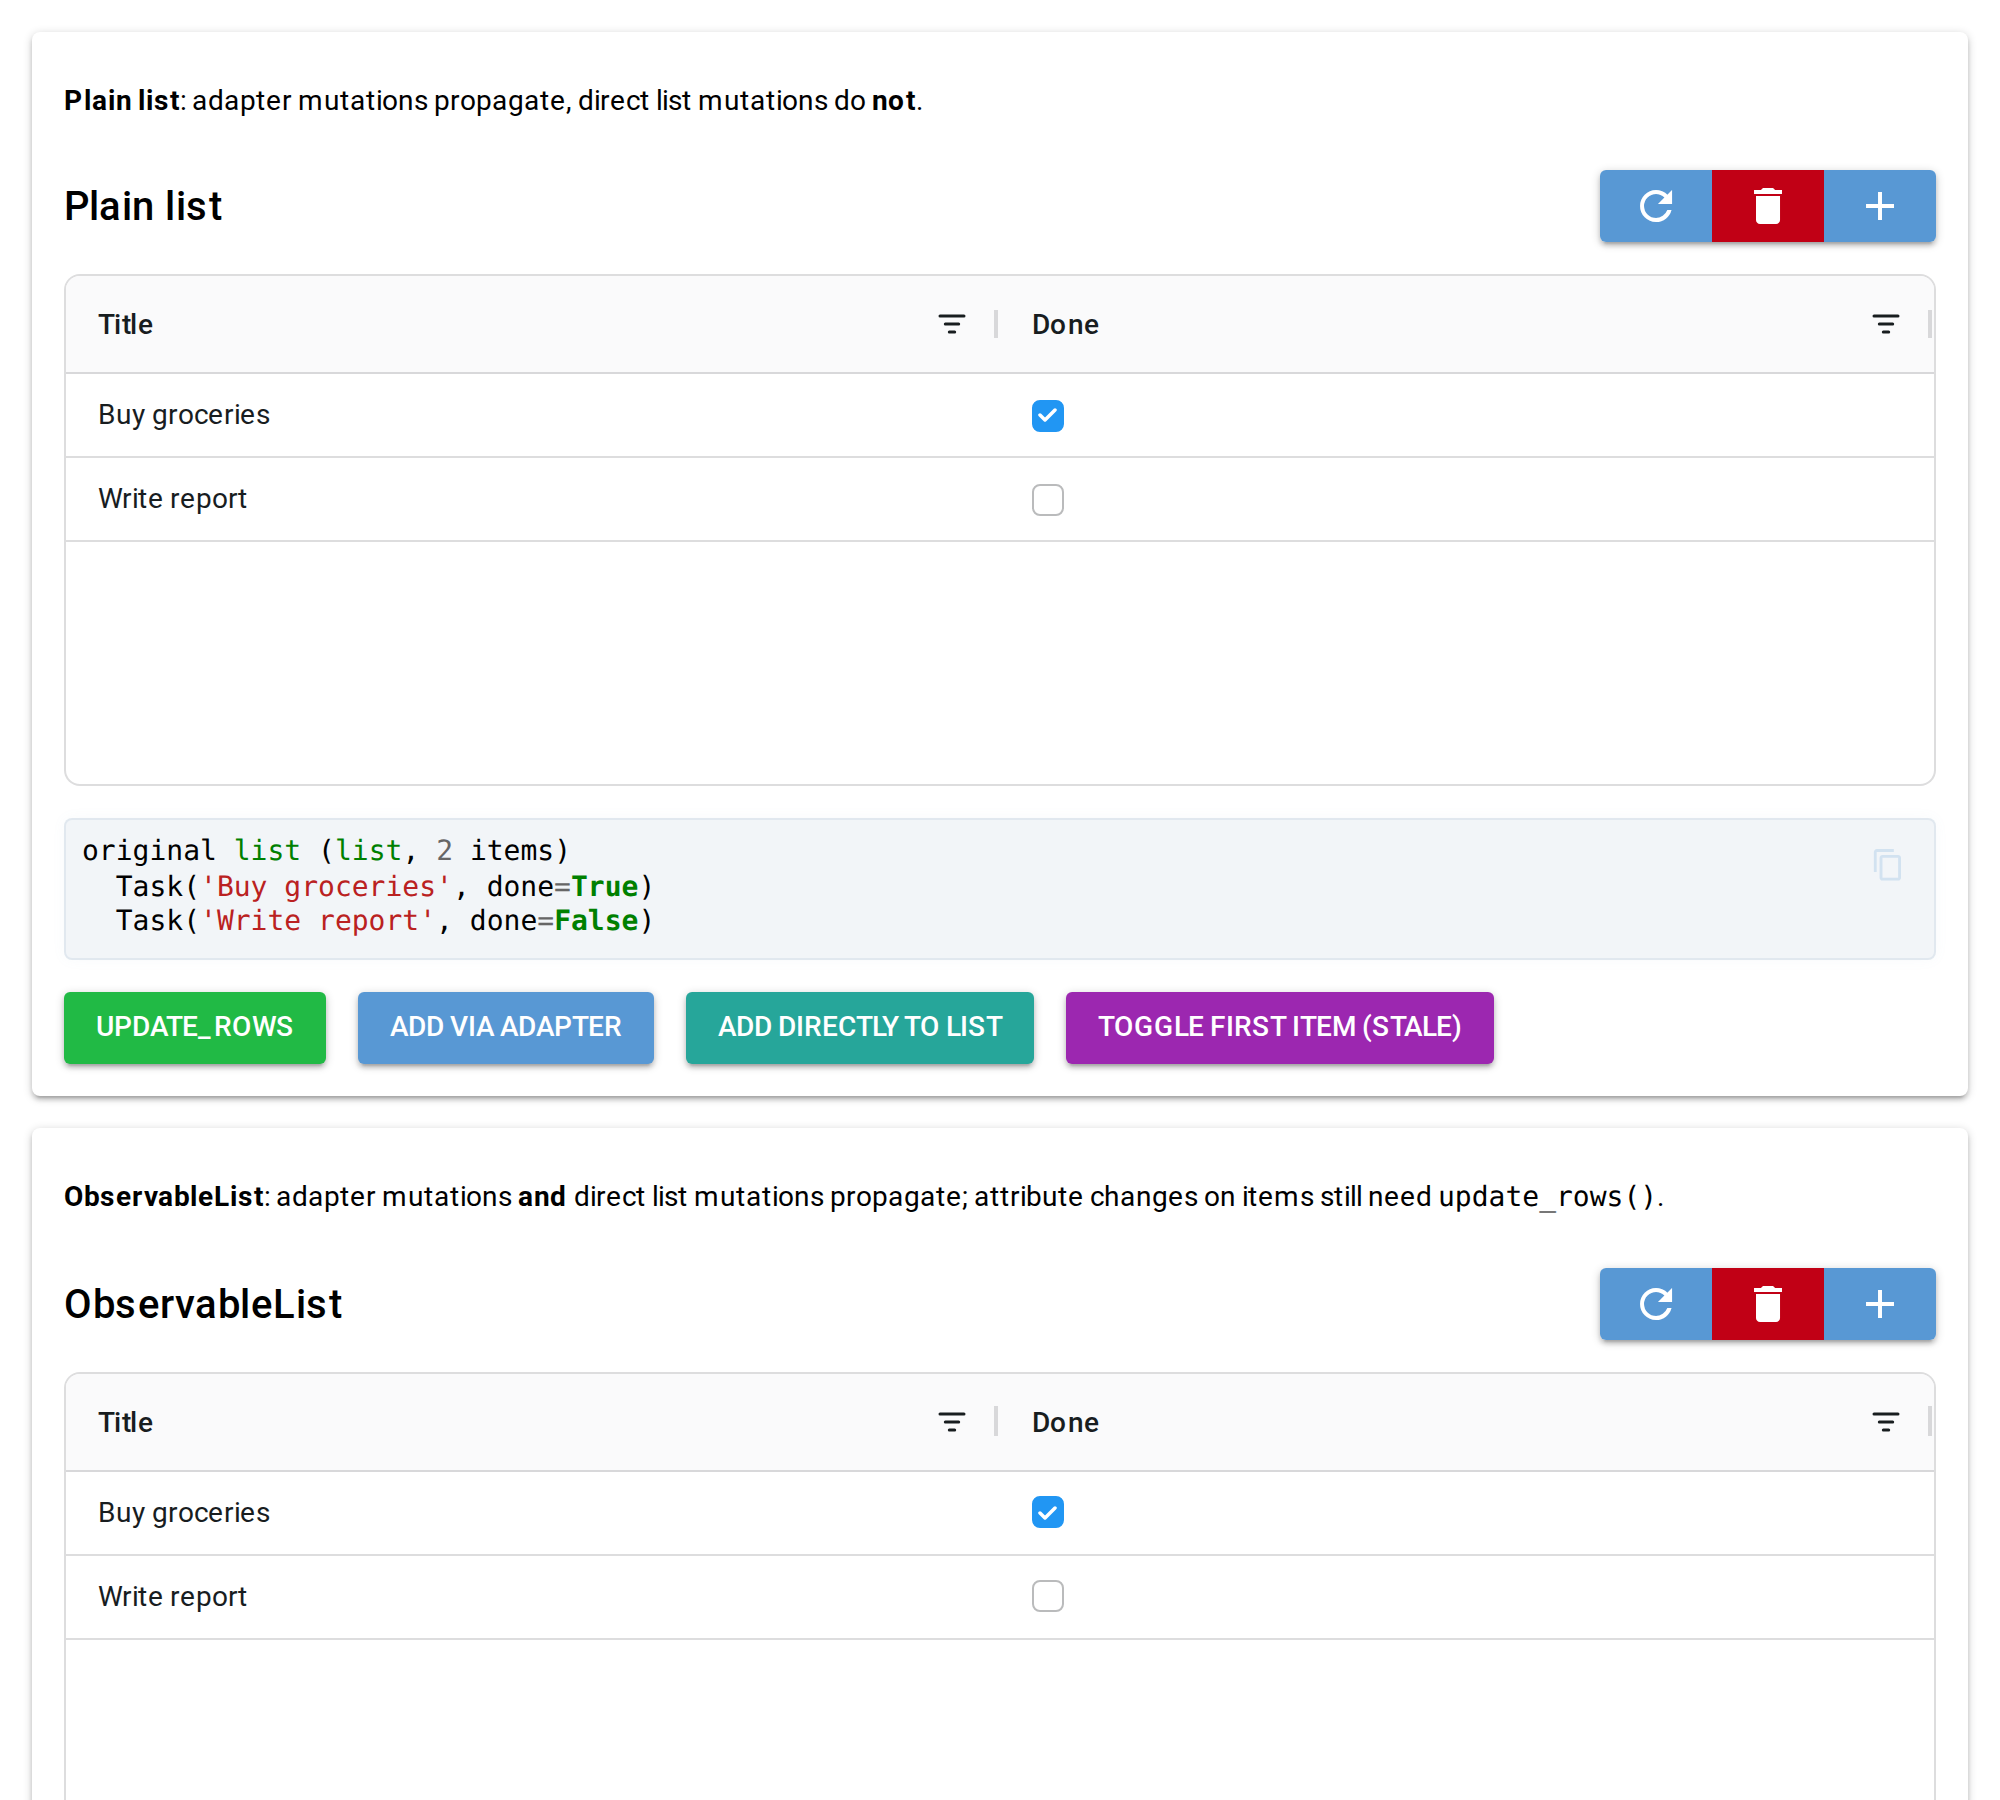Open Title column filter menu in Plain list
2000x1800 pixels.
pos(952,324)
